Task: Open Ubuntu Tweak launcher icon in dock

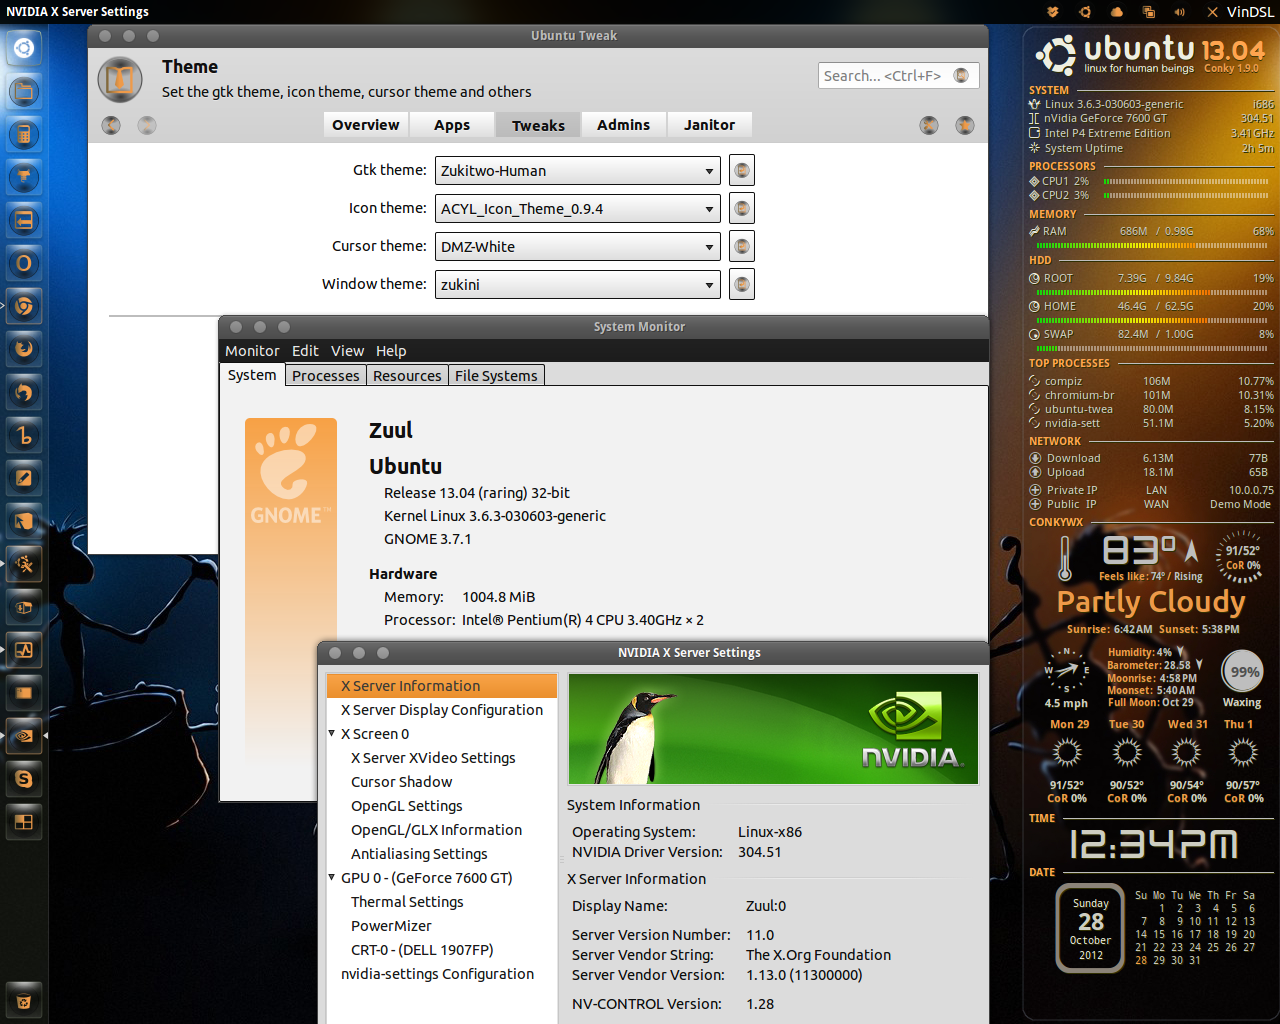Action: (24, 564)
